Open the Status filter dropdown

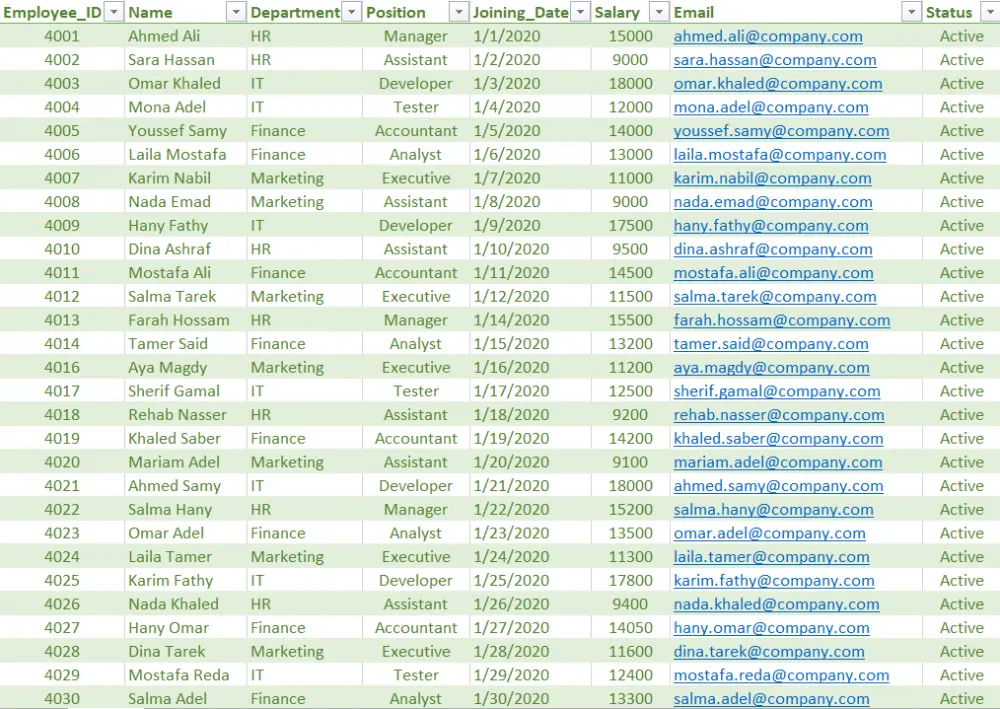[x=991, y=12]
